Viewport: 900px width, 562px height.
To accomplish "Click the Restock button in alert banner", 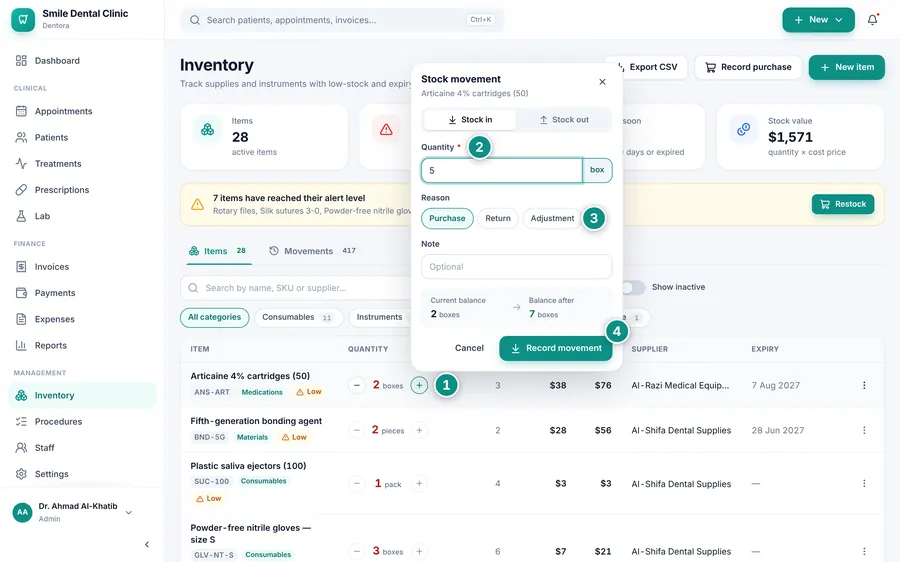I will tap(843, 204).
